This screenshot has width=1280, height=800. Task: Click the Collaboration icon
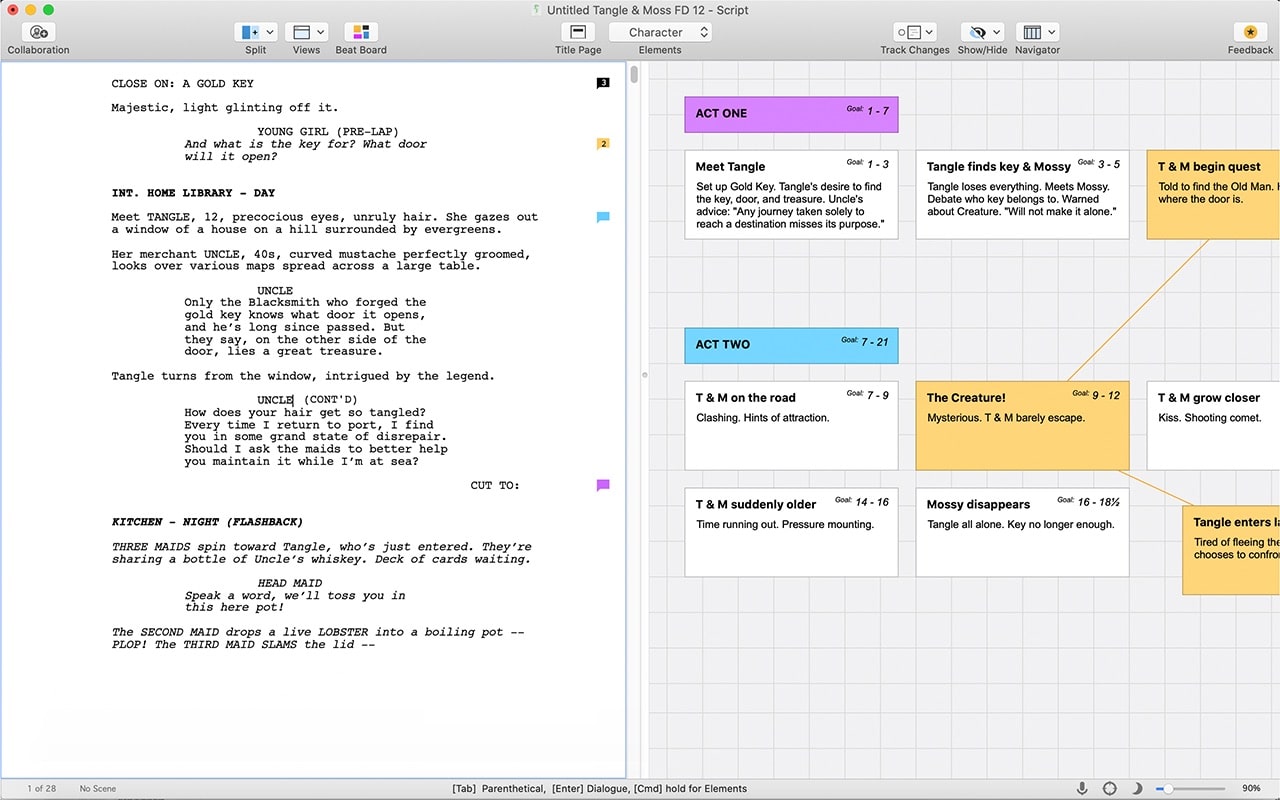(37, 31)
